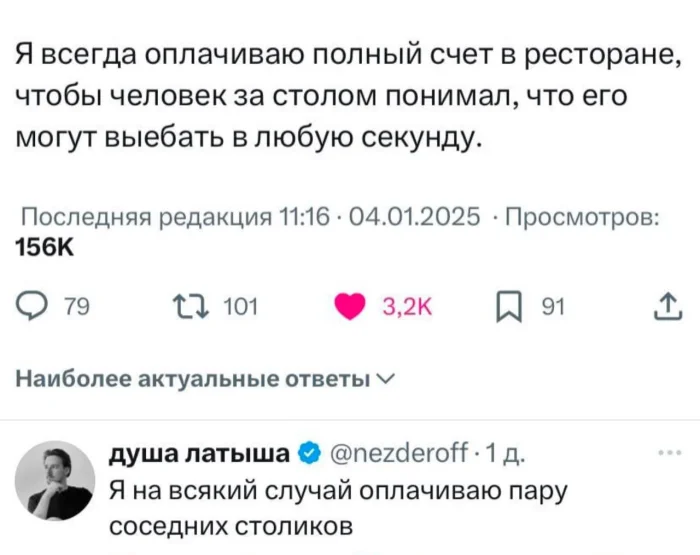Click the душа латыша display name
The image size is (700, 555).
pyautogui.click(x=202, y=455)
